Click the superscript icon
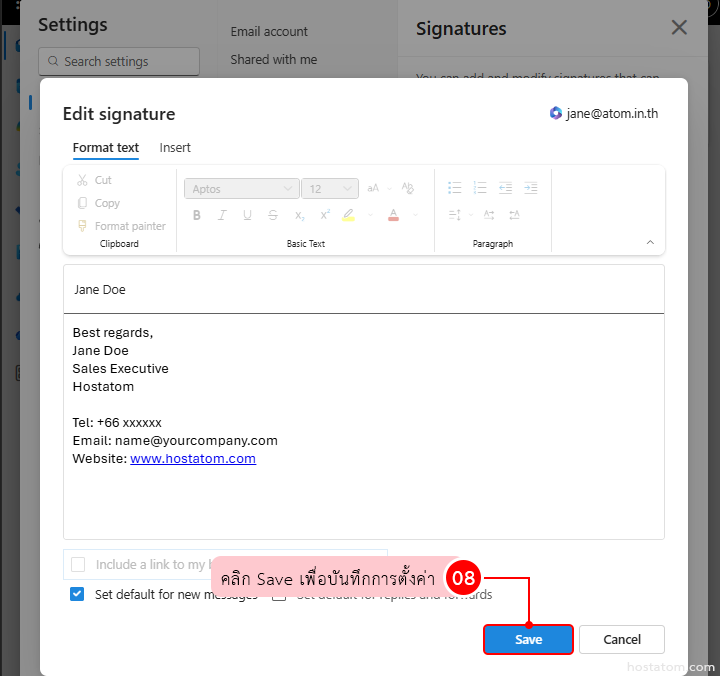The width and height of the screenshot is (720, 676). 324,215
